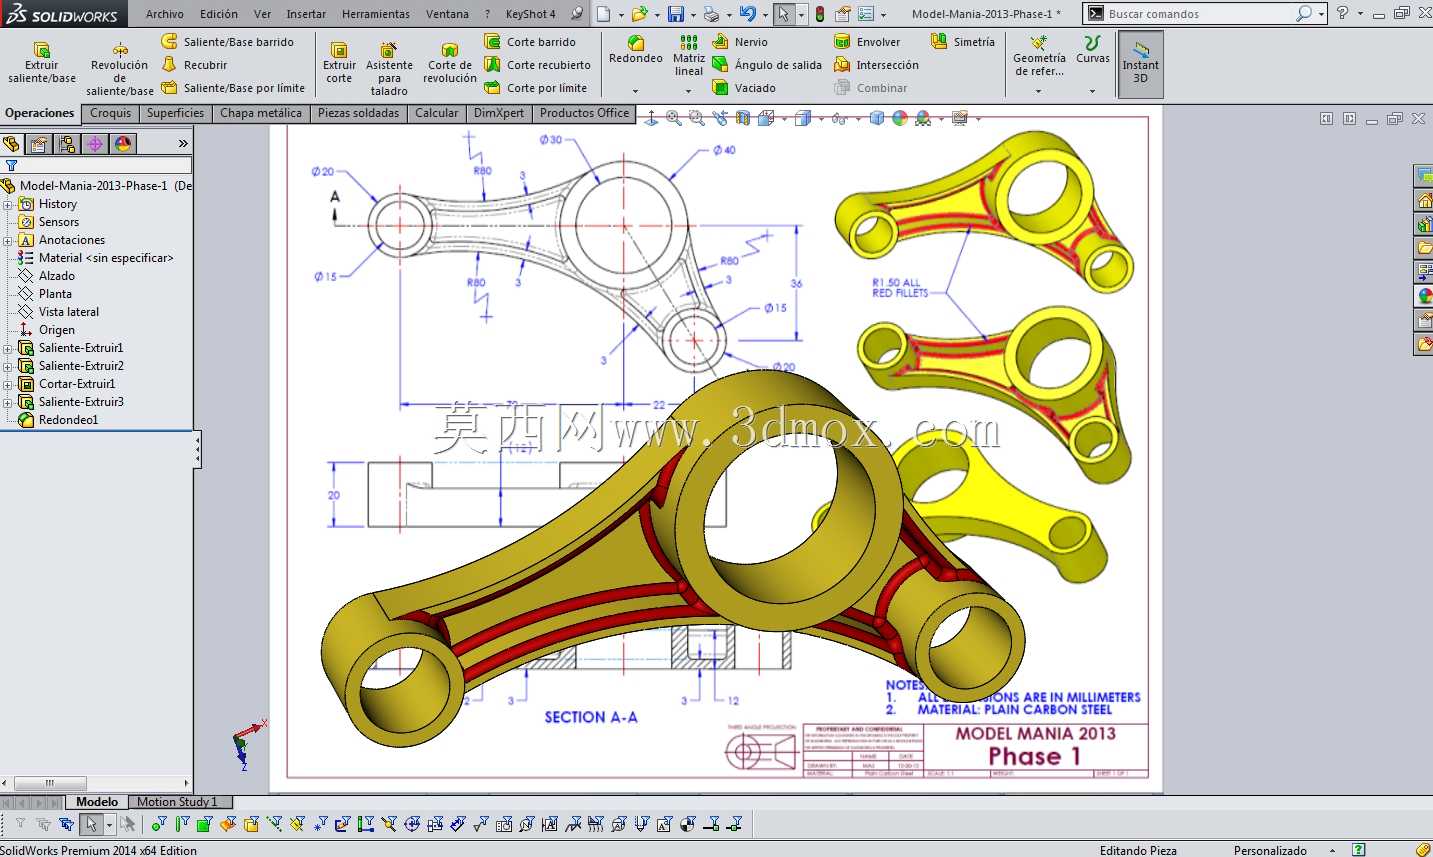This screenshot has height=857, width=1433.
Task: Click the Nervio rib tool
Action: pos(740,42)
